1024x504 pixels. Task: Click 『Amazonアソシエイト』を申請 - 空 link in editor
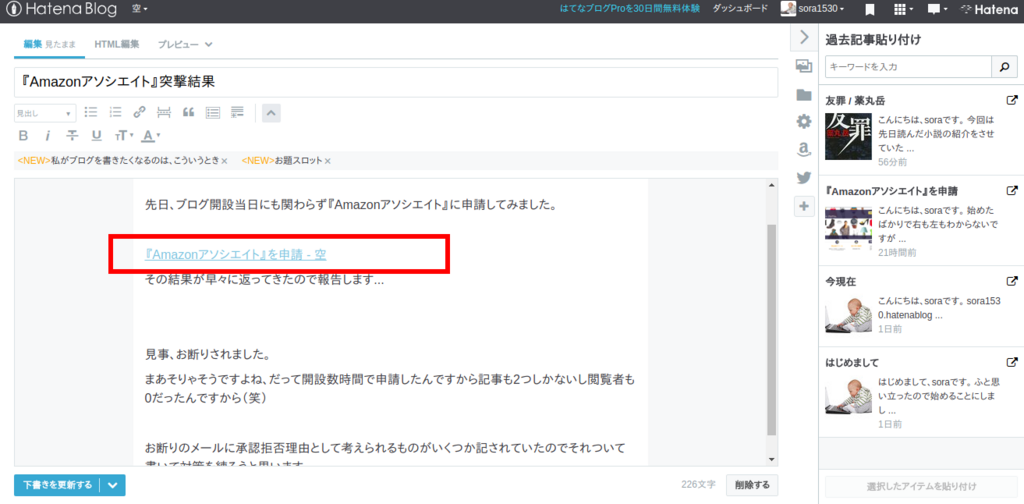tap(236, 255)
